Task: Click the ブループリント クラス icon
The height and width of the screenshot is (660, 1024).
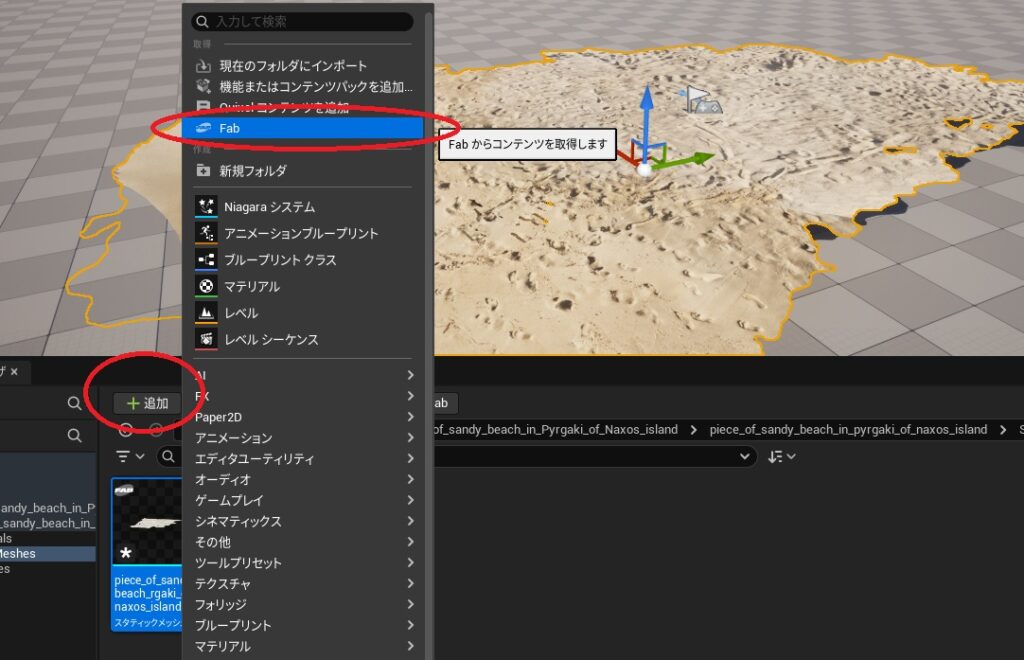Action: coord(205,260)
